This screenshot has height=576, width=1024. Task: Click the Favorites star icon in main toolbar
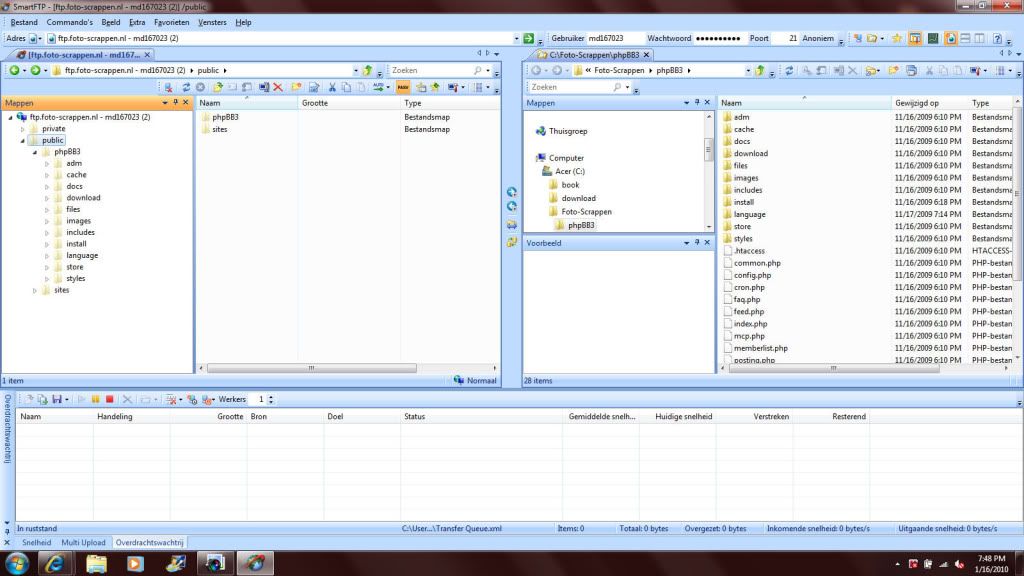[897, 39]
